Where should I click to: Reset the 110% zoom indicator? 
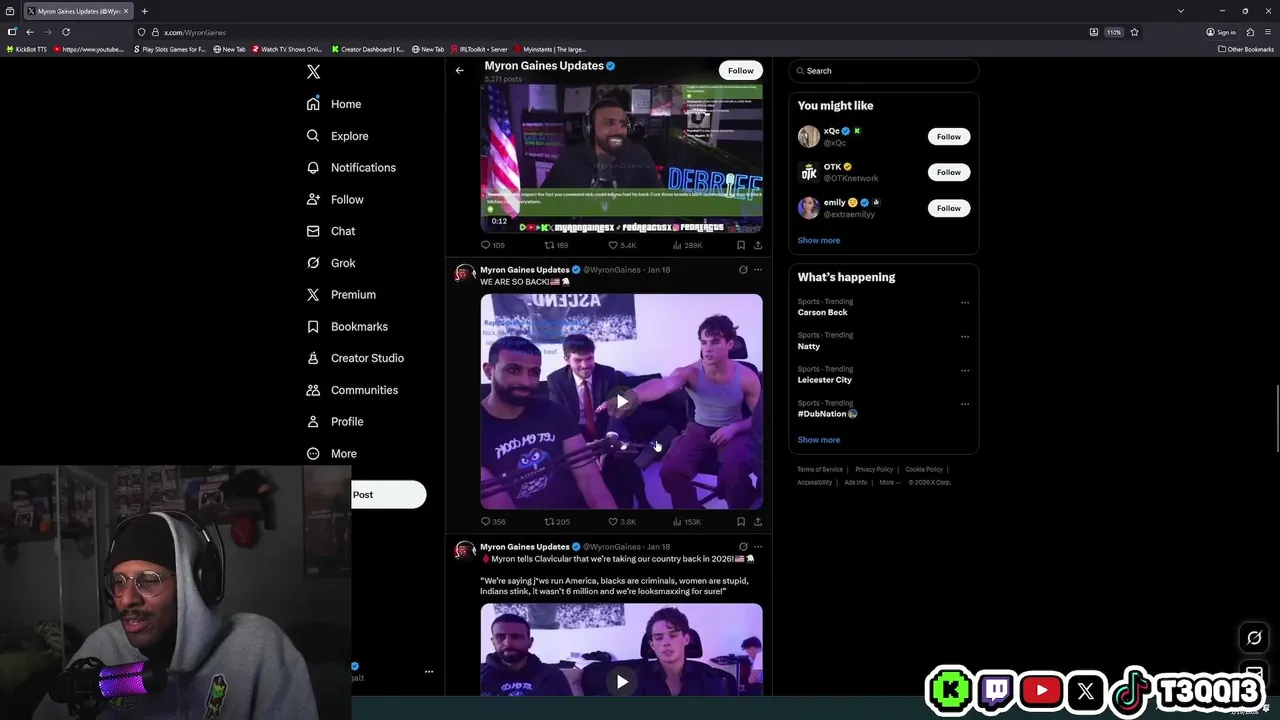tap(1113, 32)
